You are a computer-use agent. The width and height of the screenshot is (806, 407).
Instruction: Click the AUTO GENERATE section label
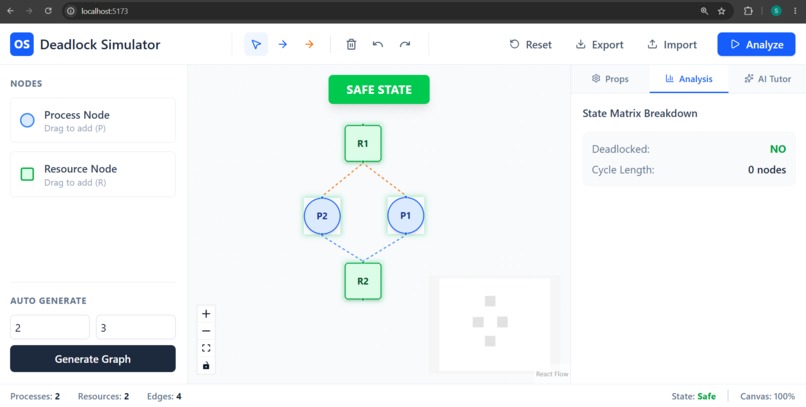click(48, 301)
